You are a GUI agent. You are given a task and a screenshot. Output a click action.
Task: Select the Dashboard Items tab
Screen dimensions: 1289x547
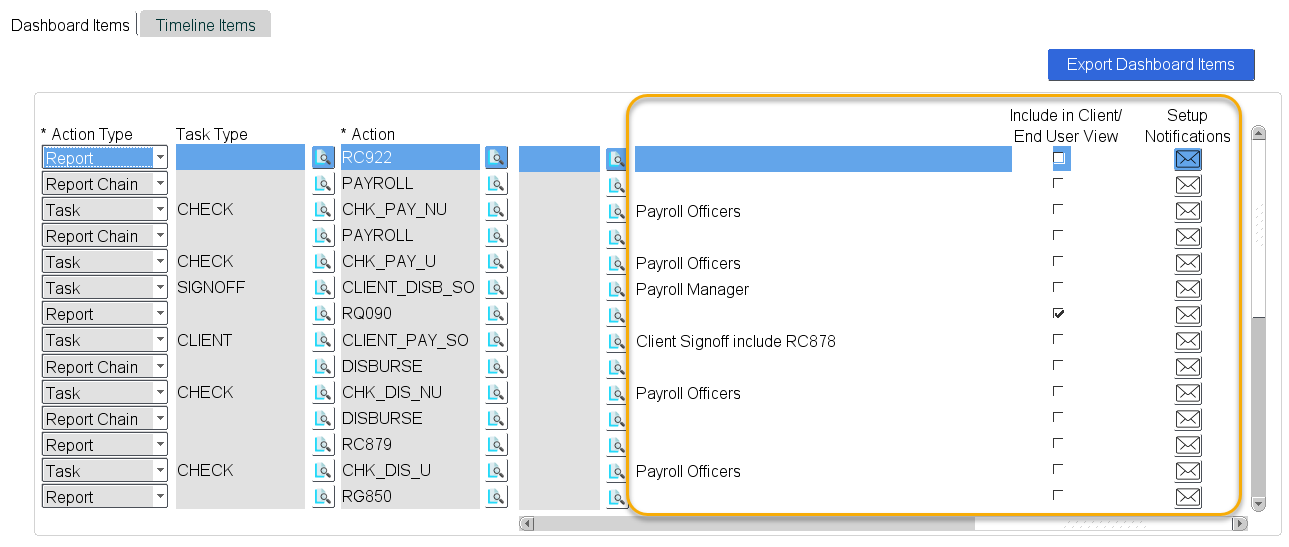[70, 25]
